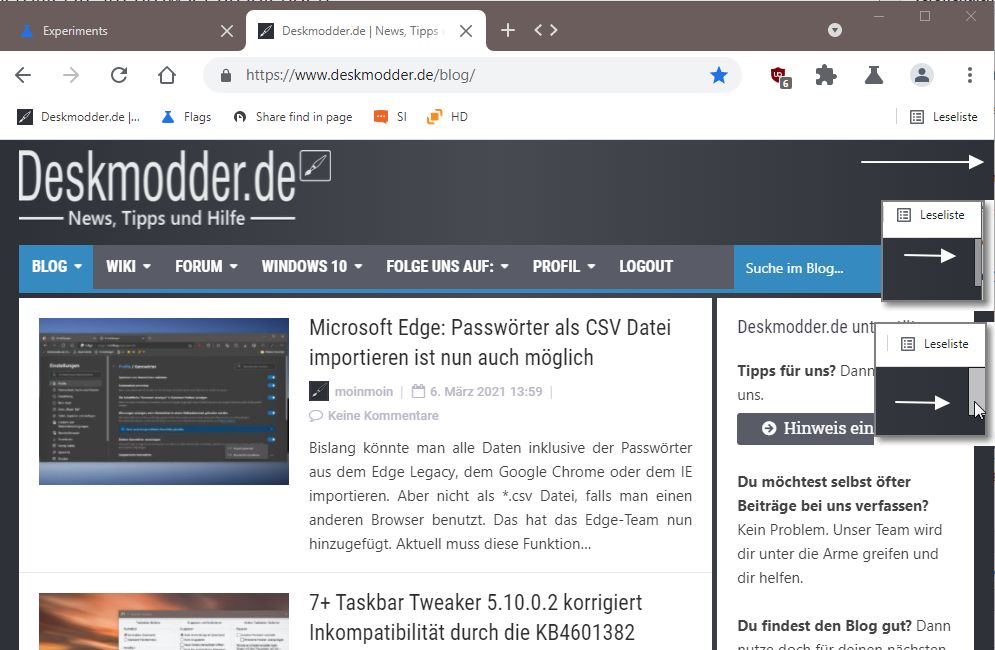Open the tab search dropdown circle

[x=835, y=30]
